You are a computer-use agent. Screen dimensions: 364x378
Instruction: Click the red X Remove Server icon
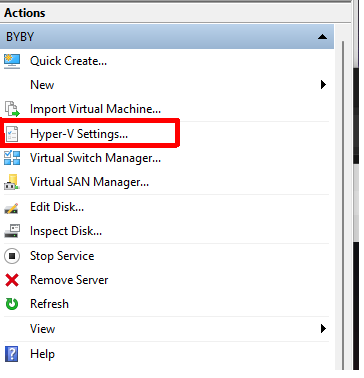tap(12, 280)
